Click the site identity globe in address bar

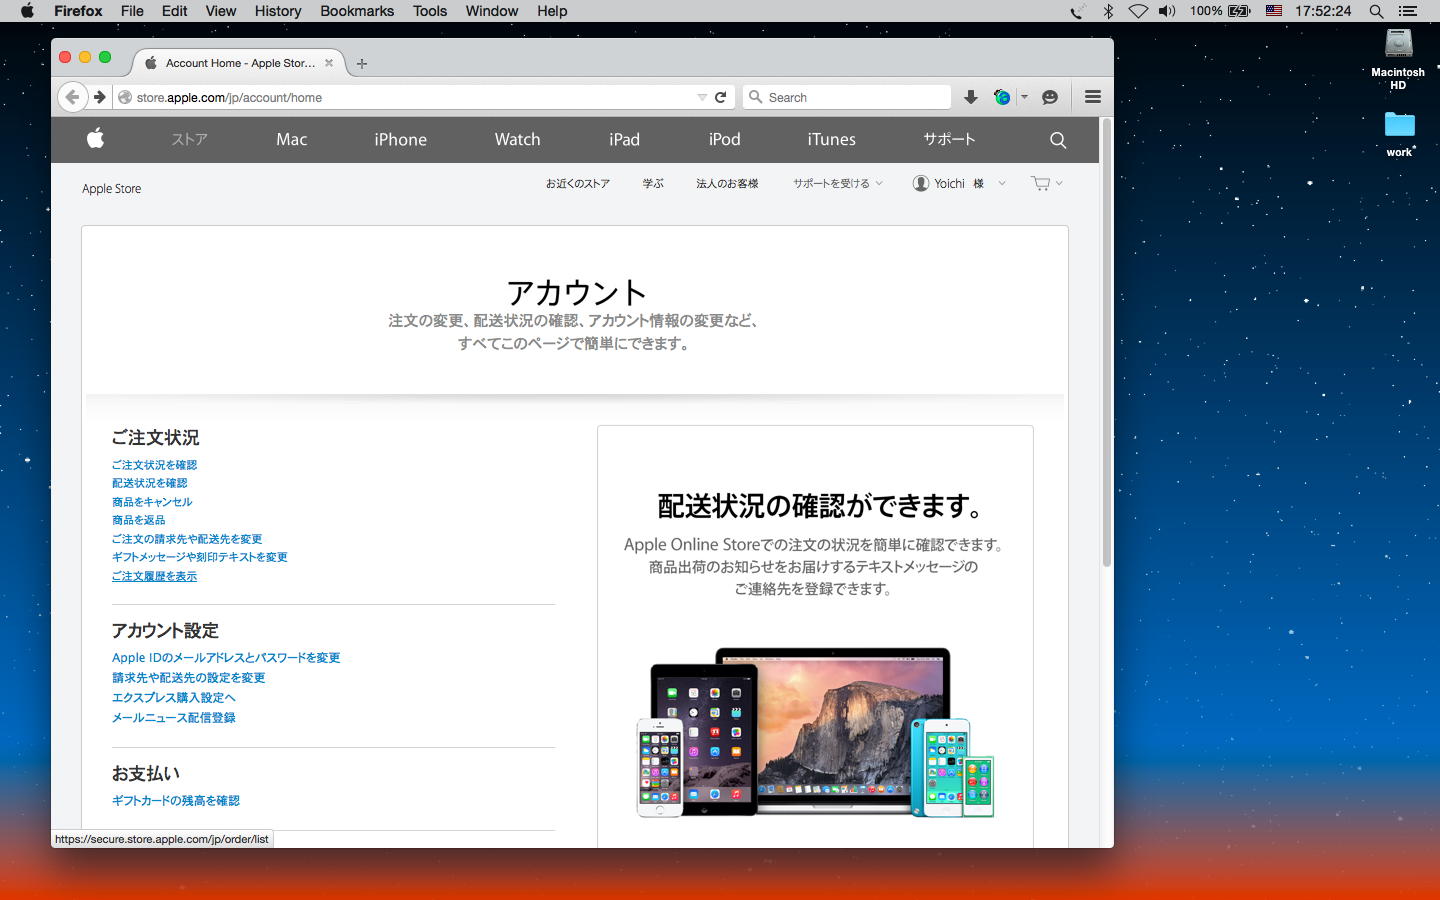point(125,97)
